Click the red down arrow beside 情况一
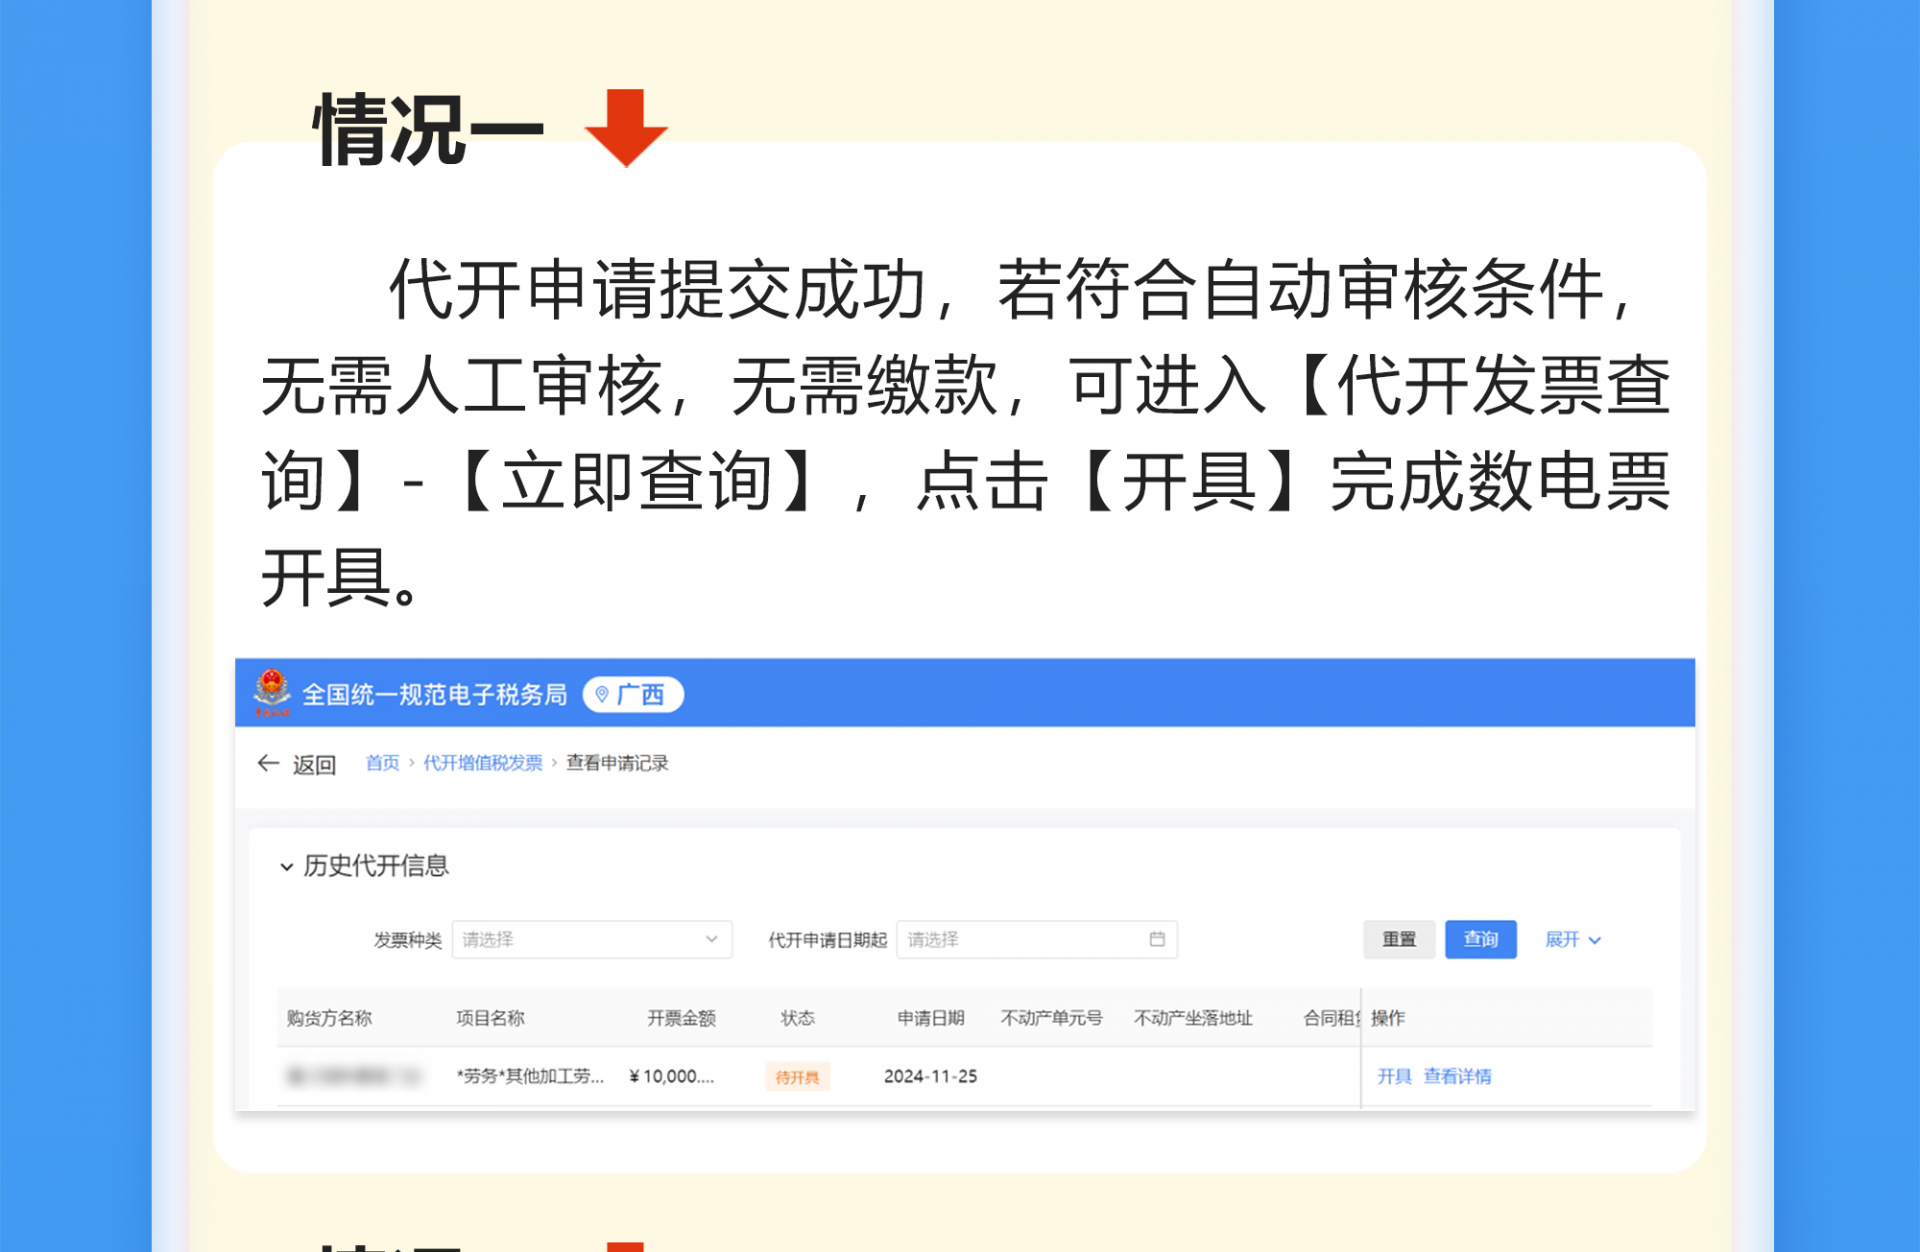This screenshot has height=1252, width=1920. (626, 128)
